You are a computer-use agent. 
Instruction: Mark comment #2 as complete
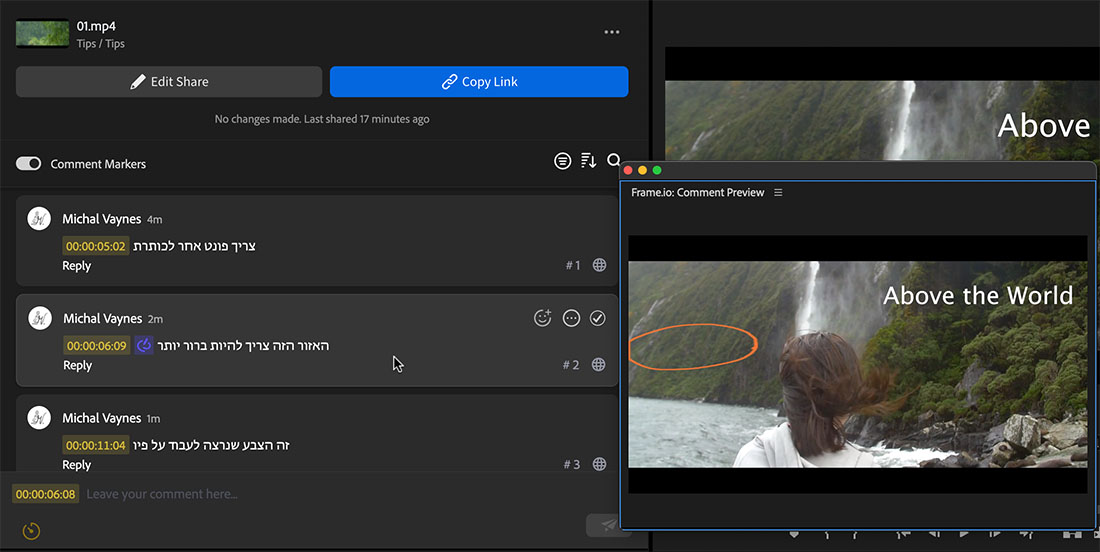(x=598, y=318)
